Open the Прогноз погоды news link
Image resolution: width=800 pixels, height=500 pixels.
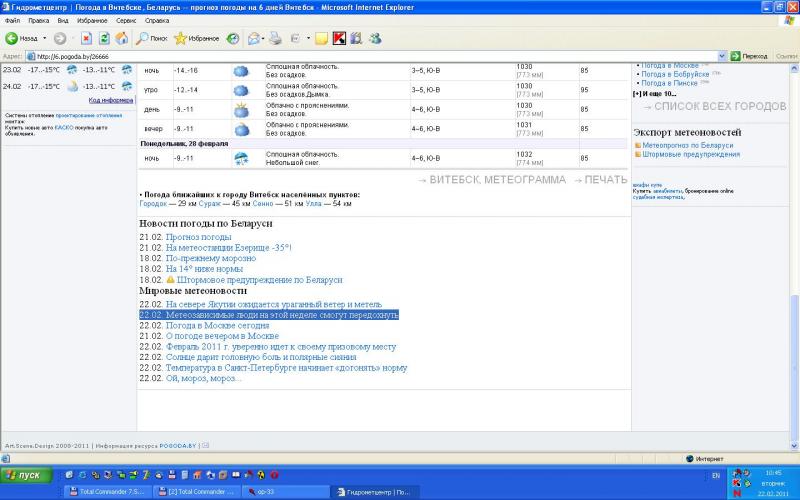tap(198, 237)
